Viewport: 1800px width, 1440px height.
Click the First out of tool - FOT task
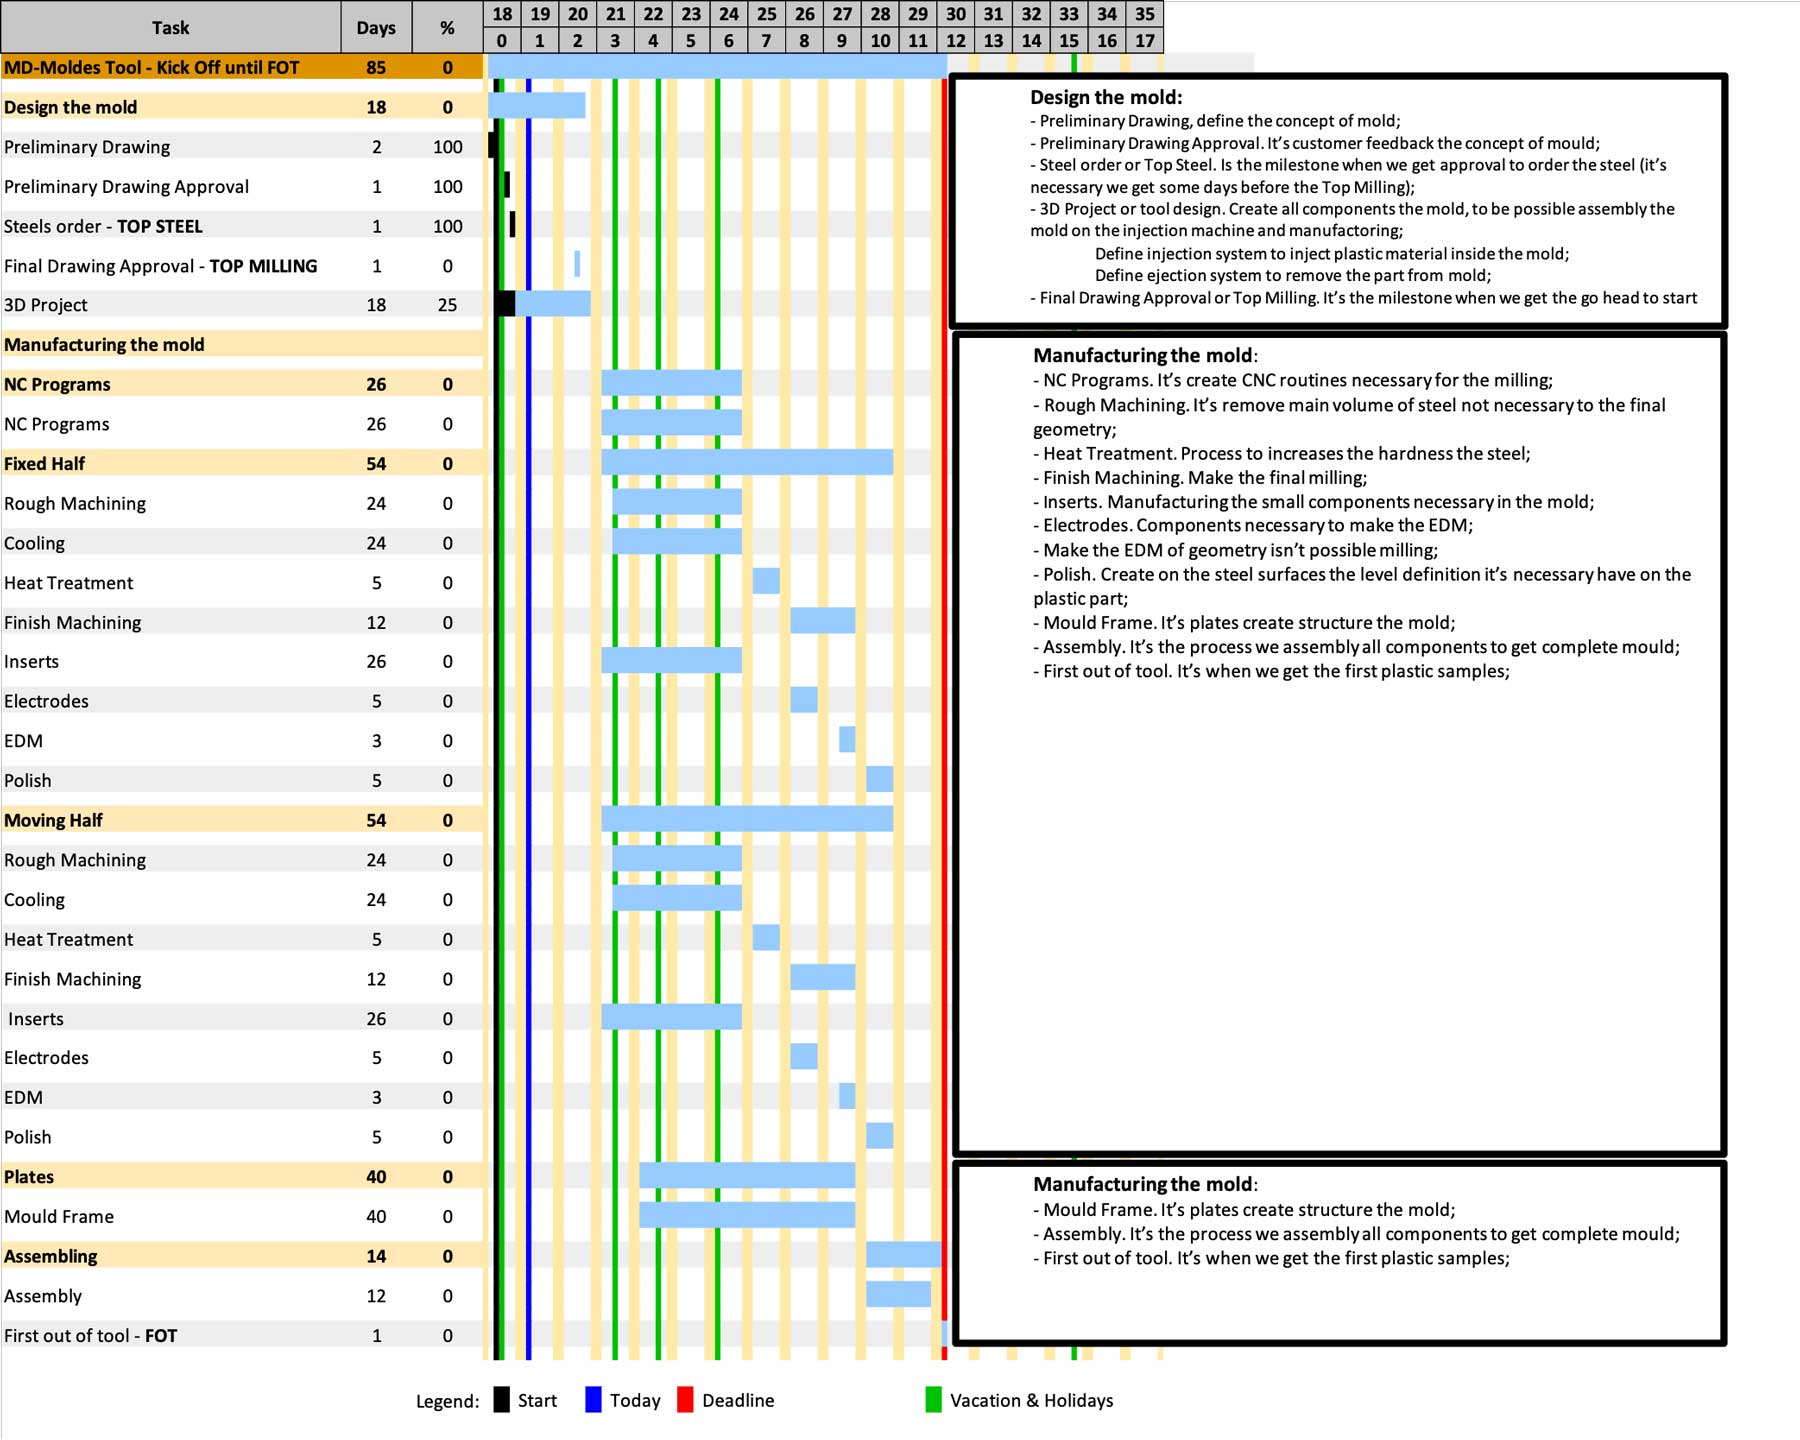(90, 1335)
